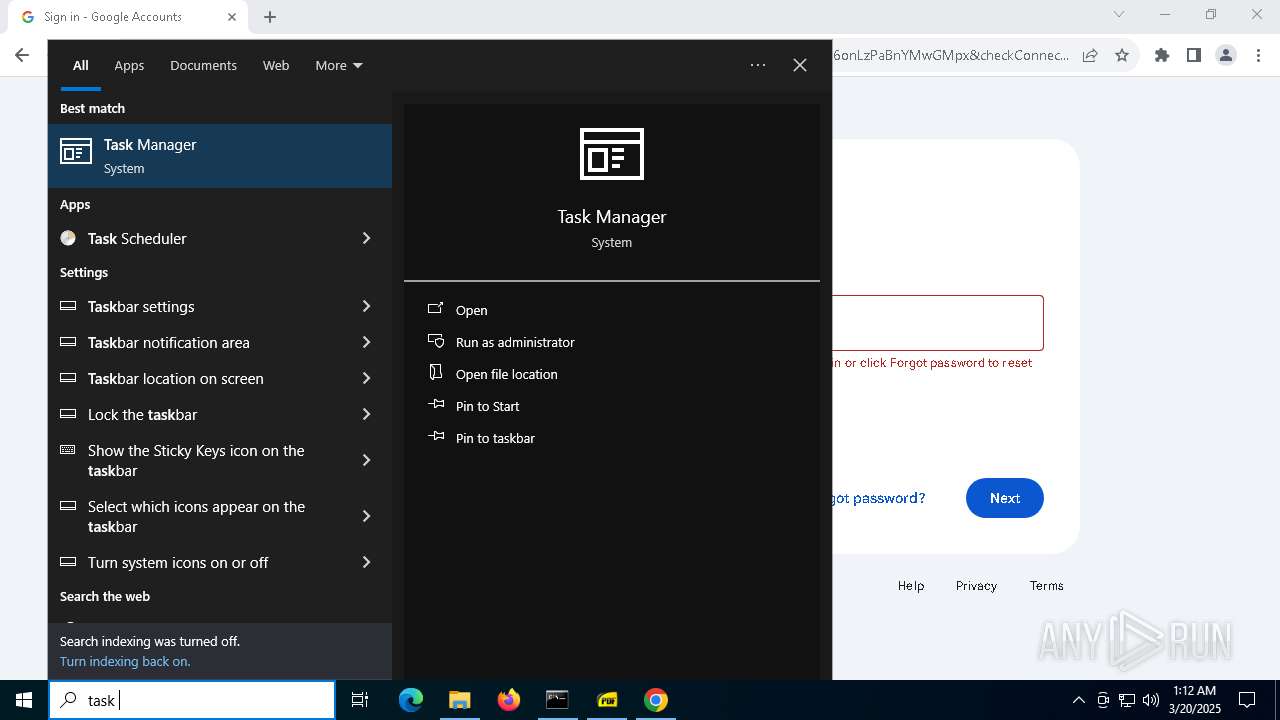
Task: Show hidden system tray icons
Action: [1078, 700]
